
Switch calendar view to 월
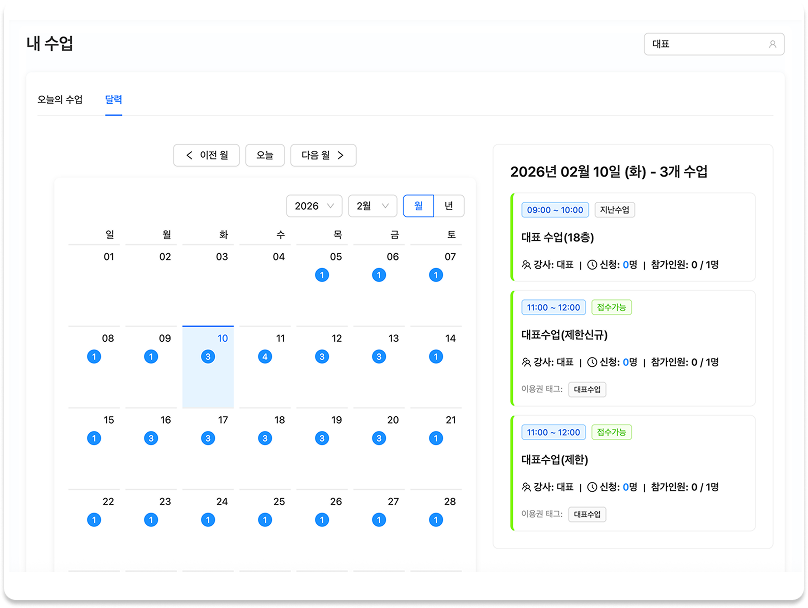tap(420, 205)
